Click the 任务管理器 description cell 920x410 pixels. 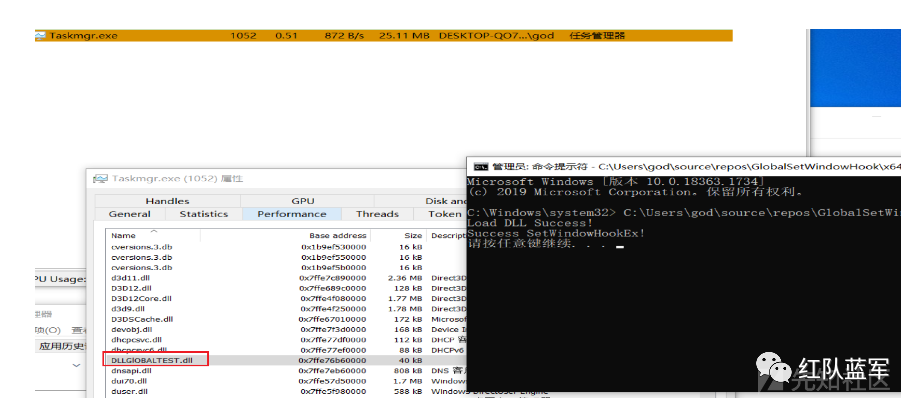[597, 36]
